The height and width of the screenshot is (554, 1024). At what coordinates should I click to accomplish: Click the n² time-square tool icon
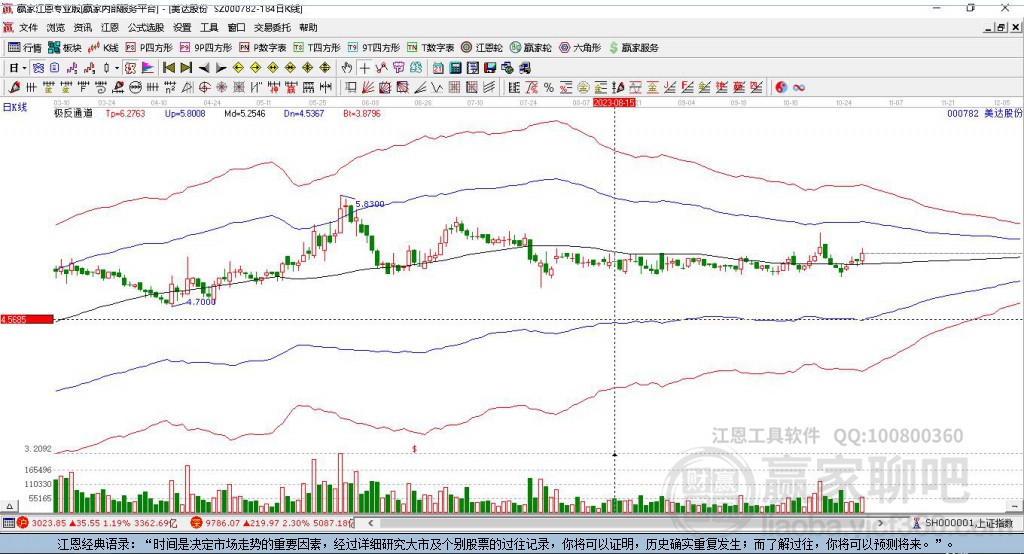(x=170, y=87)
